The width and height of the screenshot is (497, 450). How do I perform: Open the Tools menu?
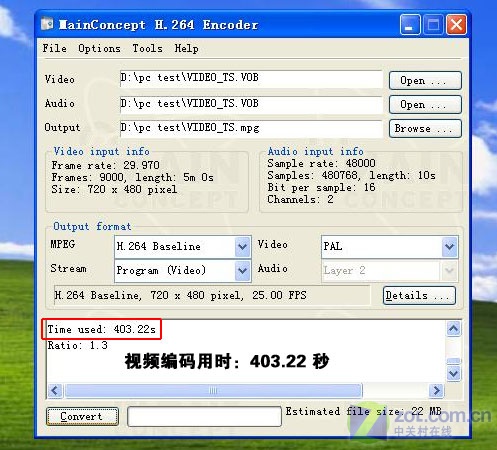[x=147, y=48]
